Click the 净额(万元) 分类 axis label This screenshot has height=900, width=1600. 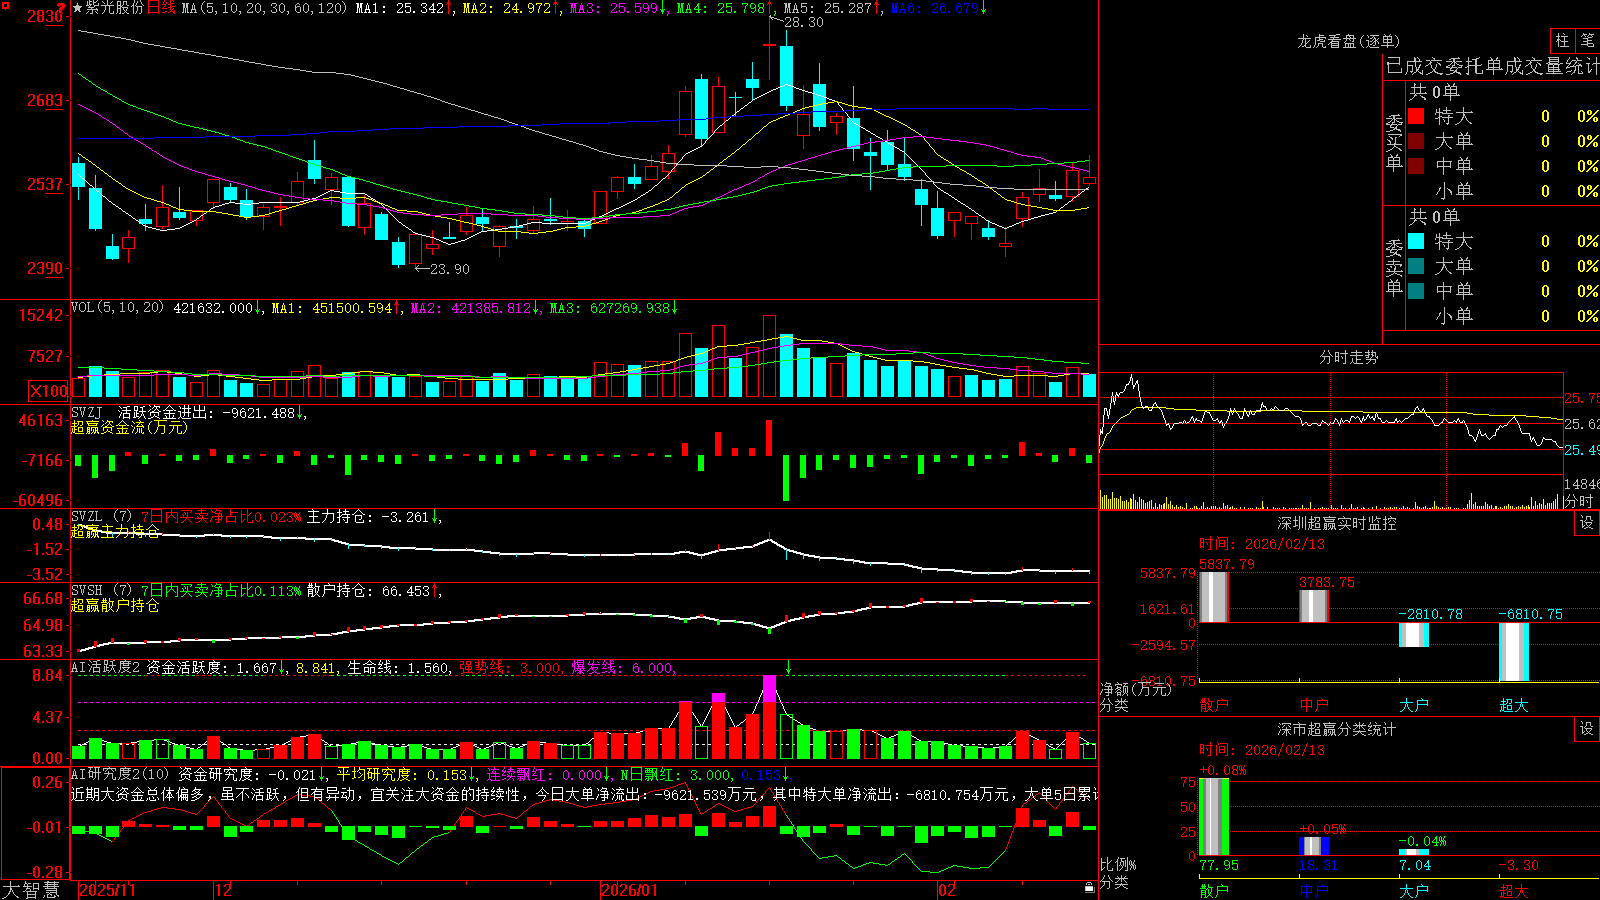coord(1135,697)
